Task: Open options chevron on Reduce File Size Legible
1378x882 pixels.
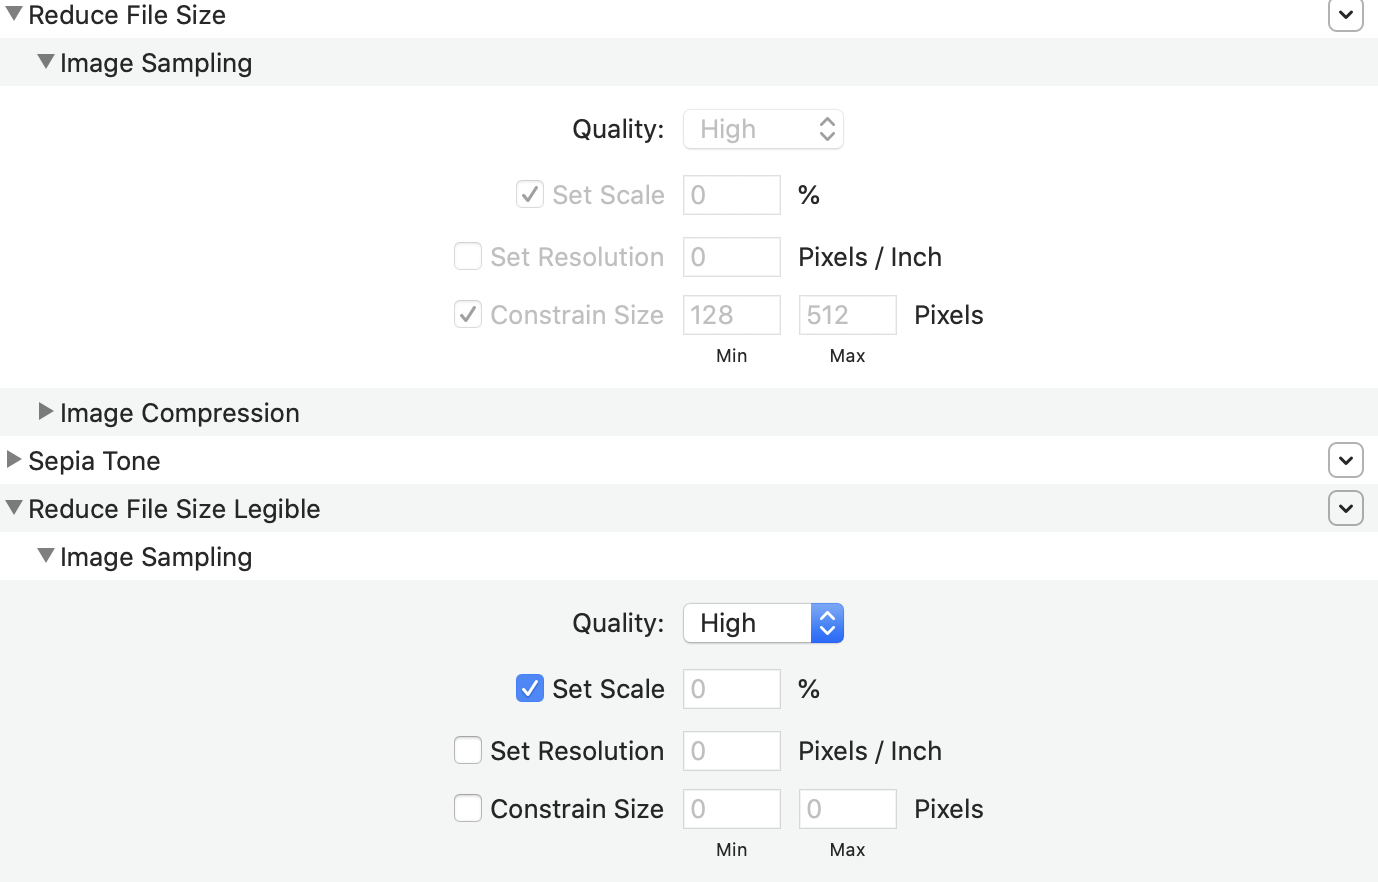Action: pyautogui.click(x=1345, y=508)
